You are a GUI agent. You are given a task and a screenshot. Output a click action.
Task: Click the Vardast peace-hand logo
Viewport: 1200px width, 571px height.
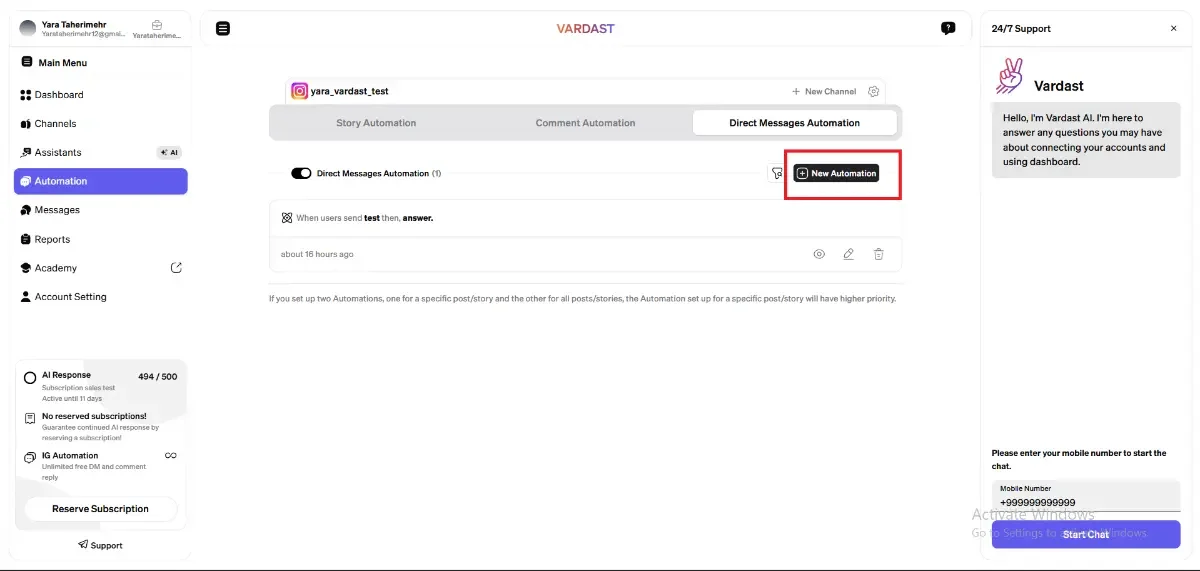(1009, 77)
